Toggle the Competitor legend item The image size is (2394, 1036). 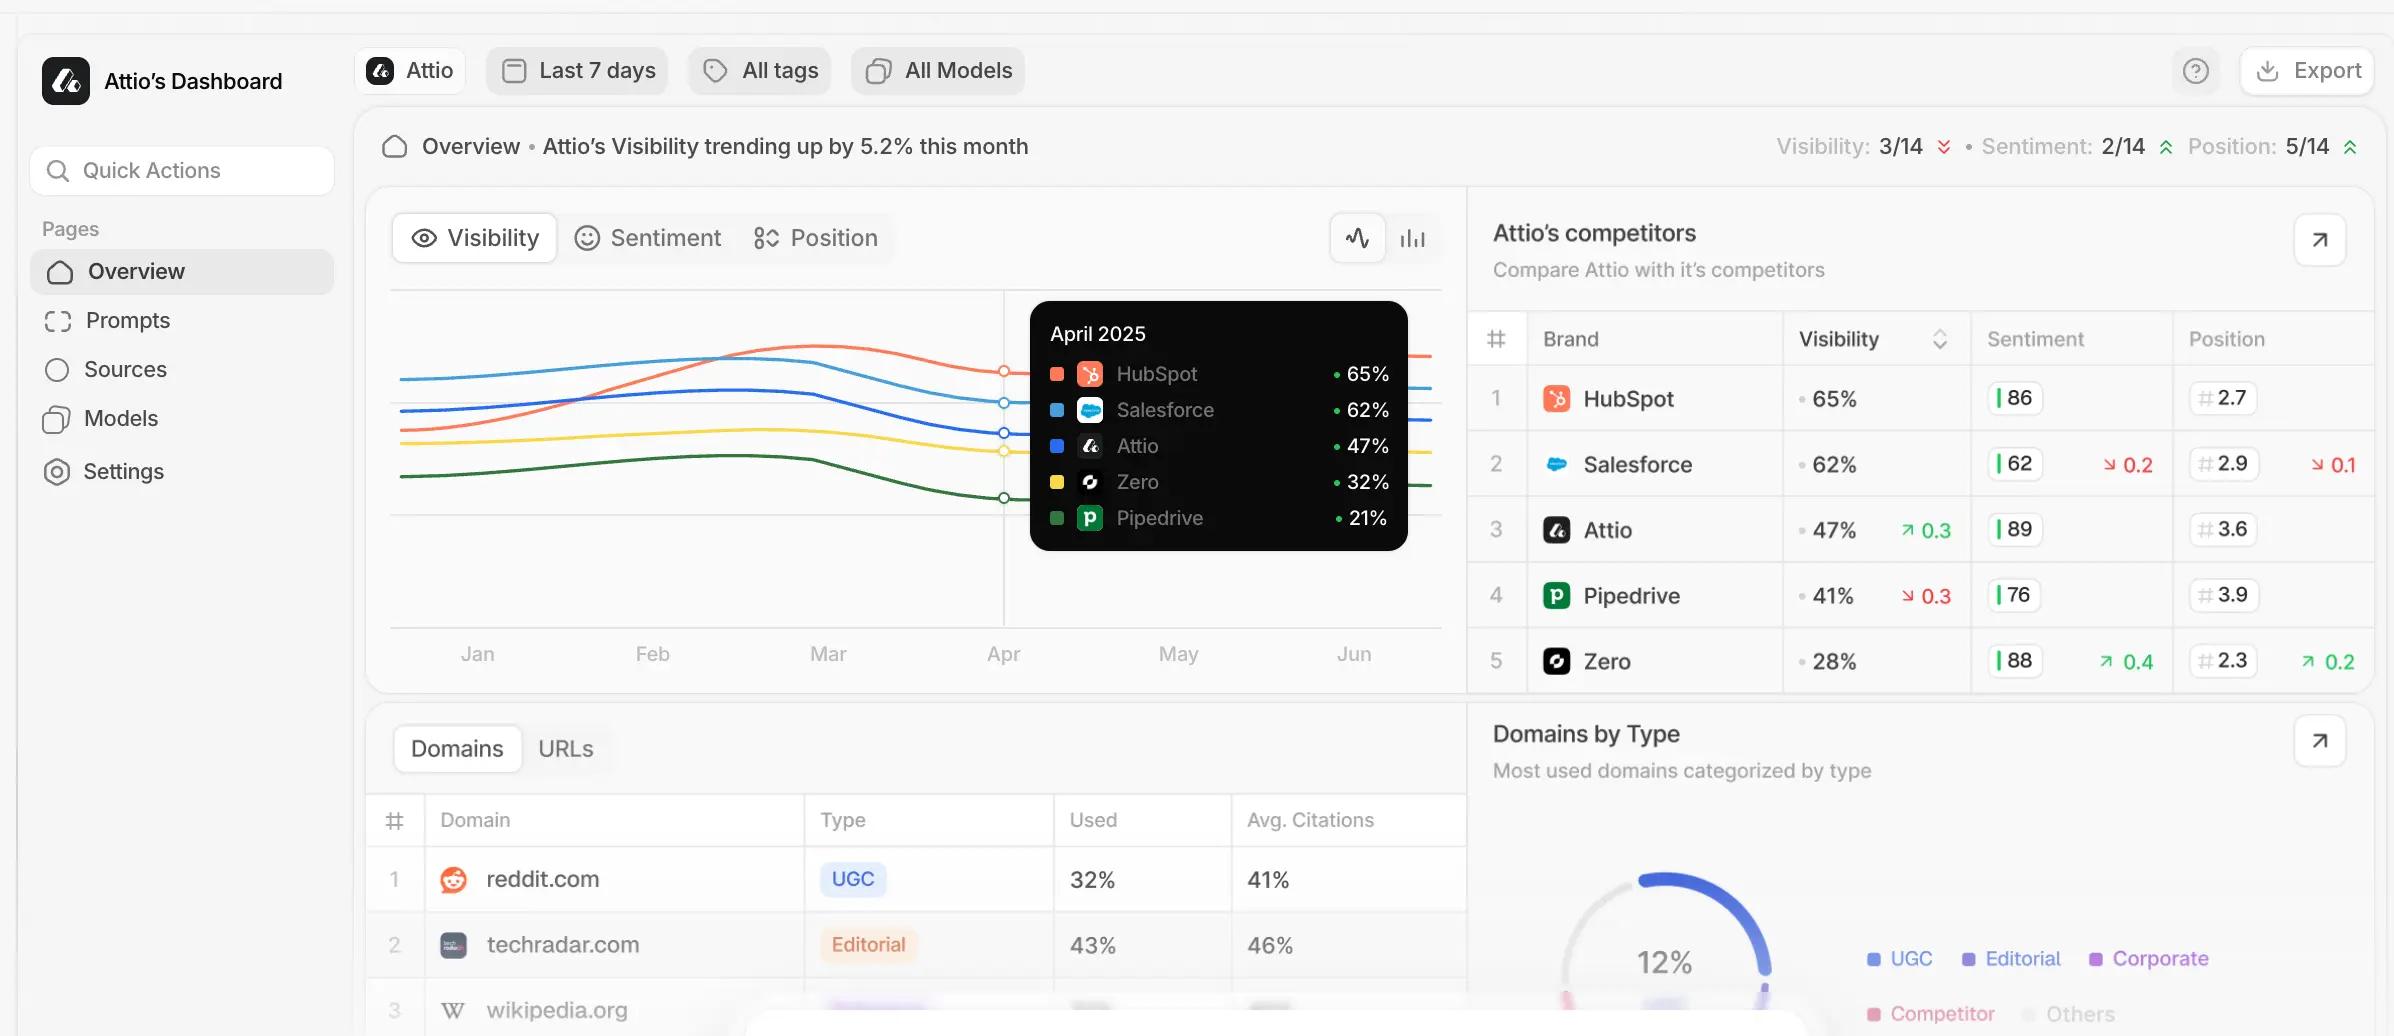(1931, 1014)
